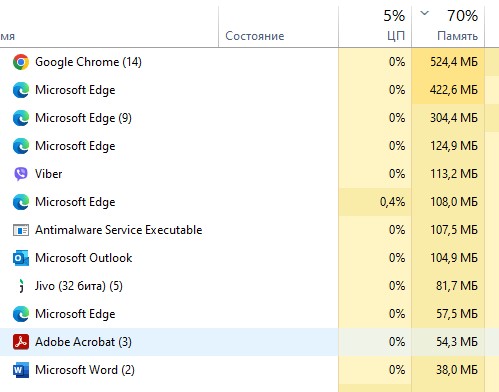Select Microsoft Edge name using 422,6 МБ
499x392 pixels.
tap(75, 90)
